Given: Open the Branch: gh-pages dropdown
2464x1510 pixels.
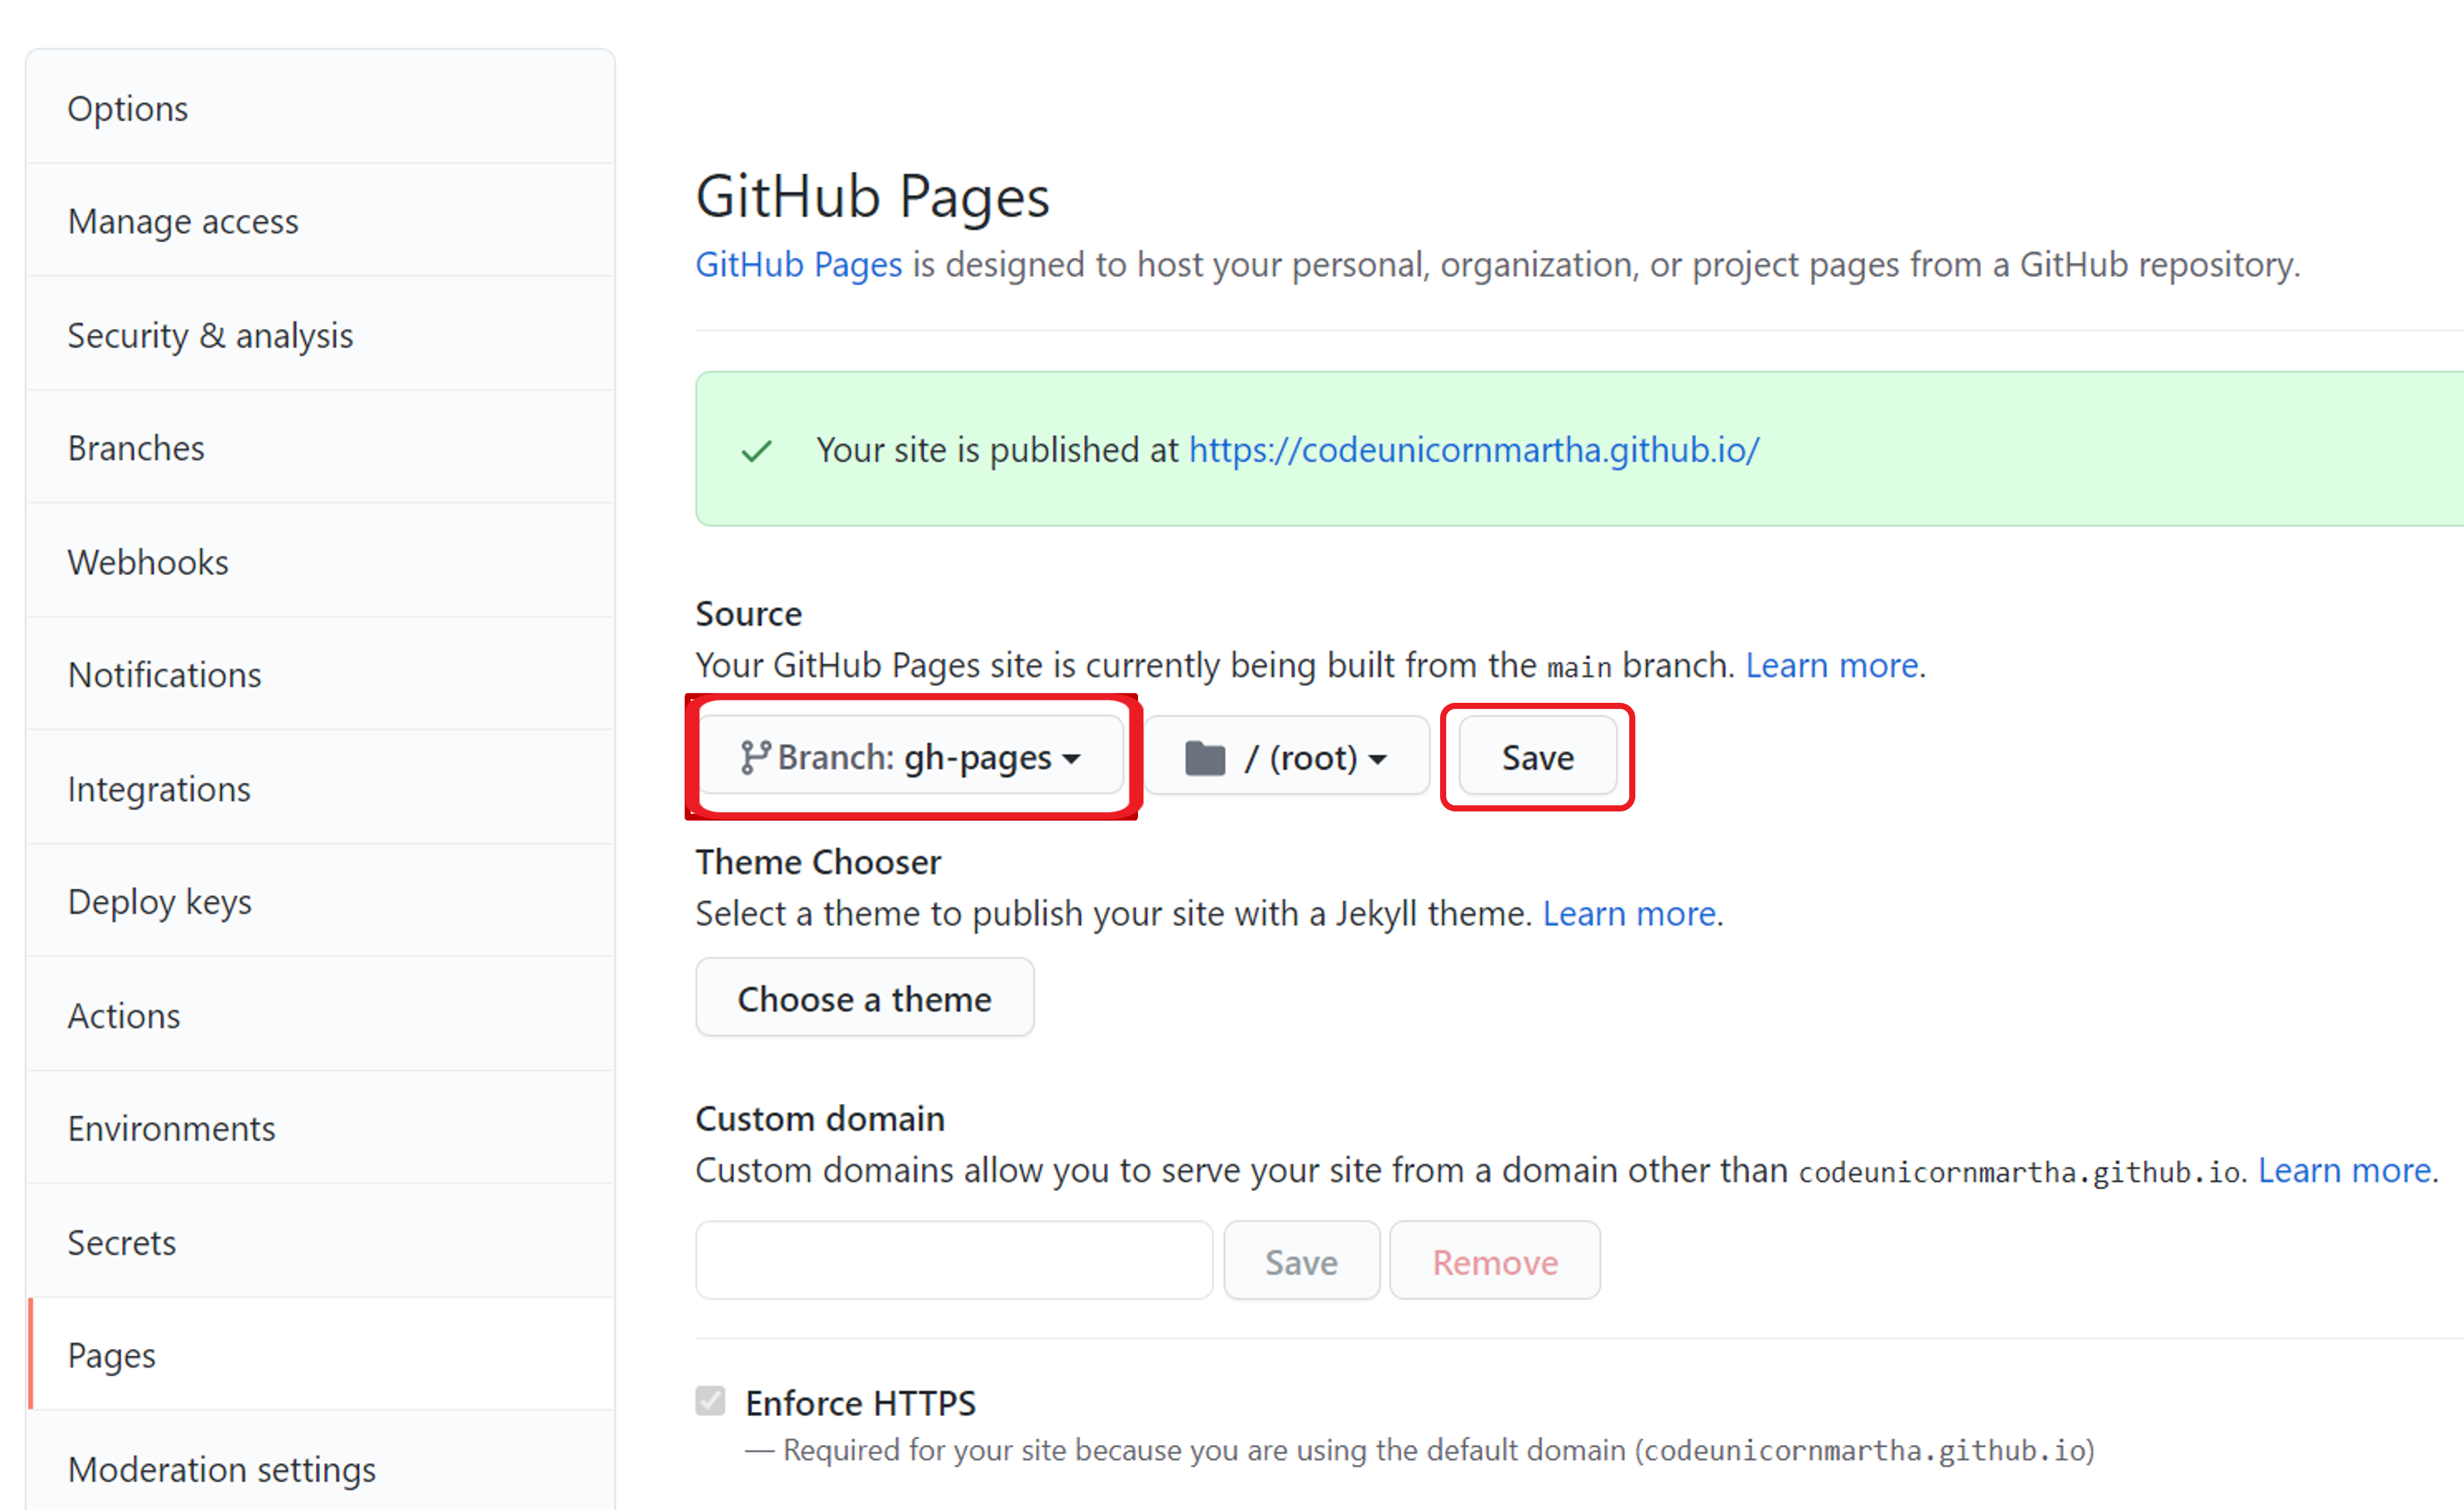Looking at the screenshot, I should point(911,757).
